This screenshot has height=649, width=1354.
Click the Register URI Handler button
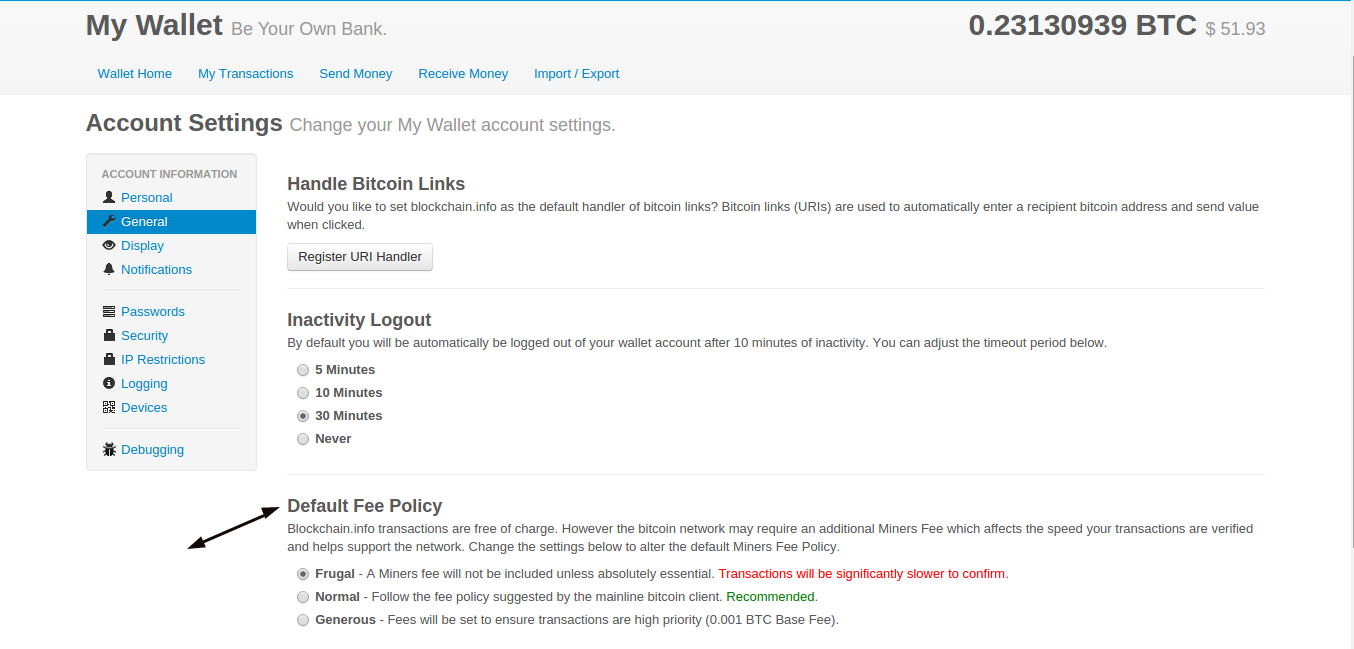point(360,257)
